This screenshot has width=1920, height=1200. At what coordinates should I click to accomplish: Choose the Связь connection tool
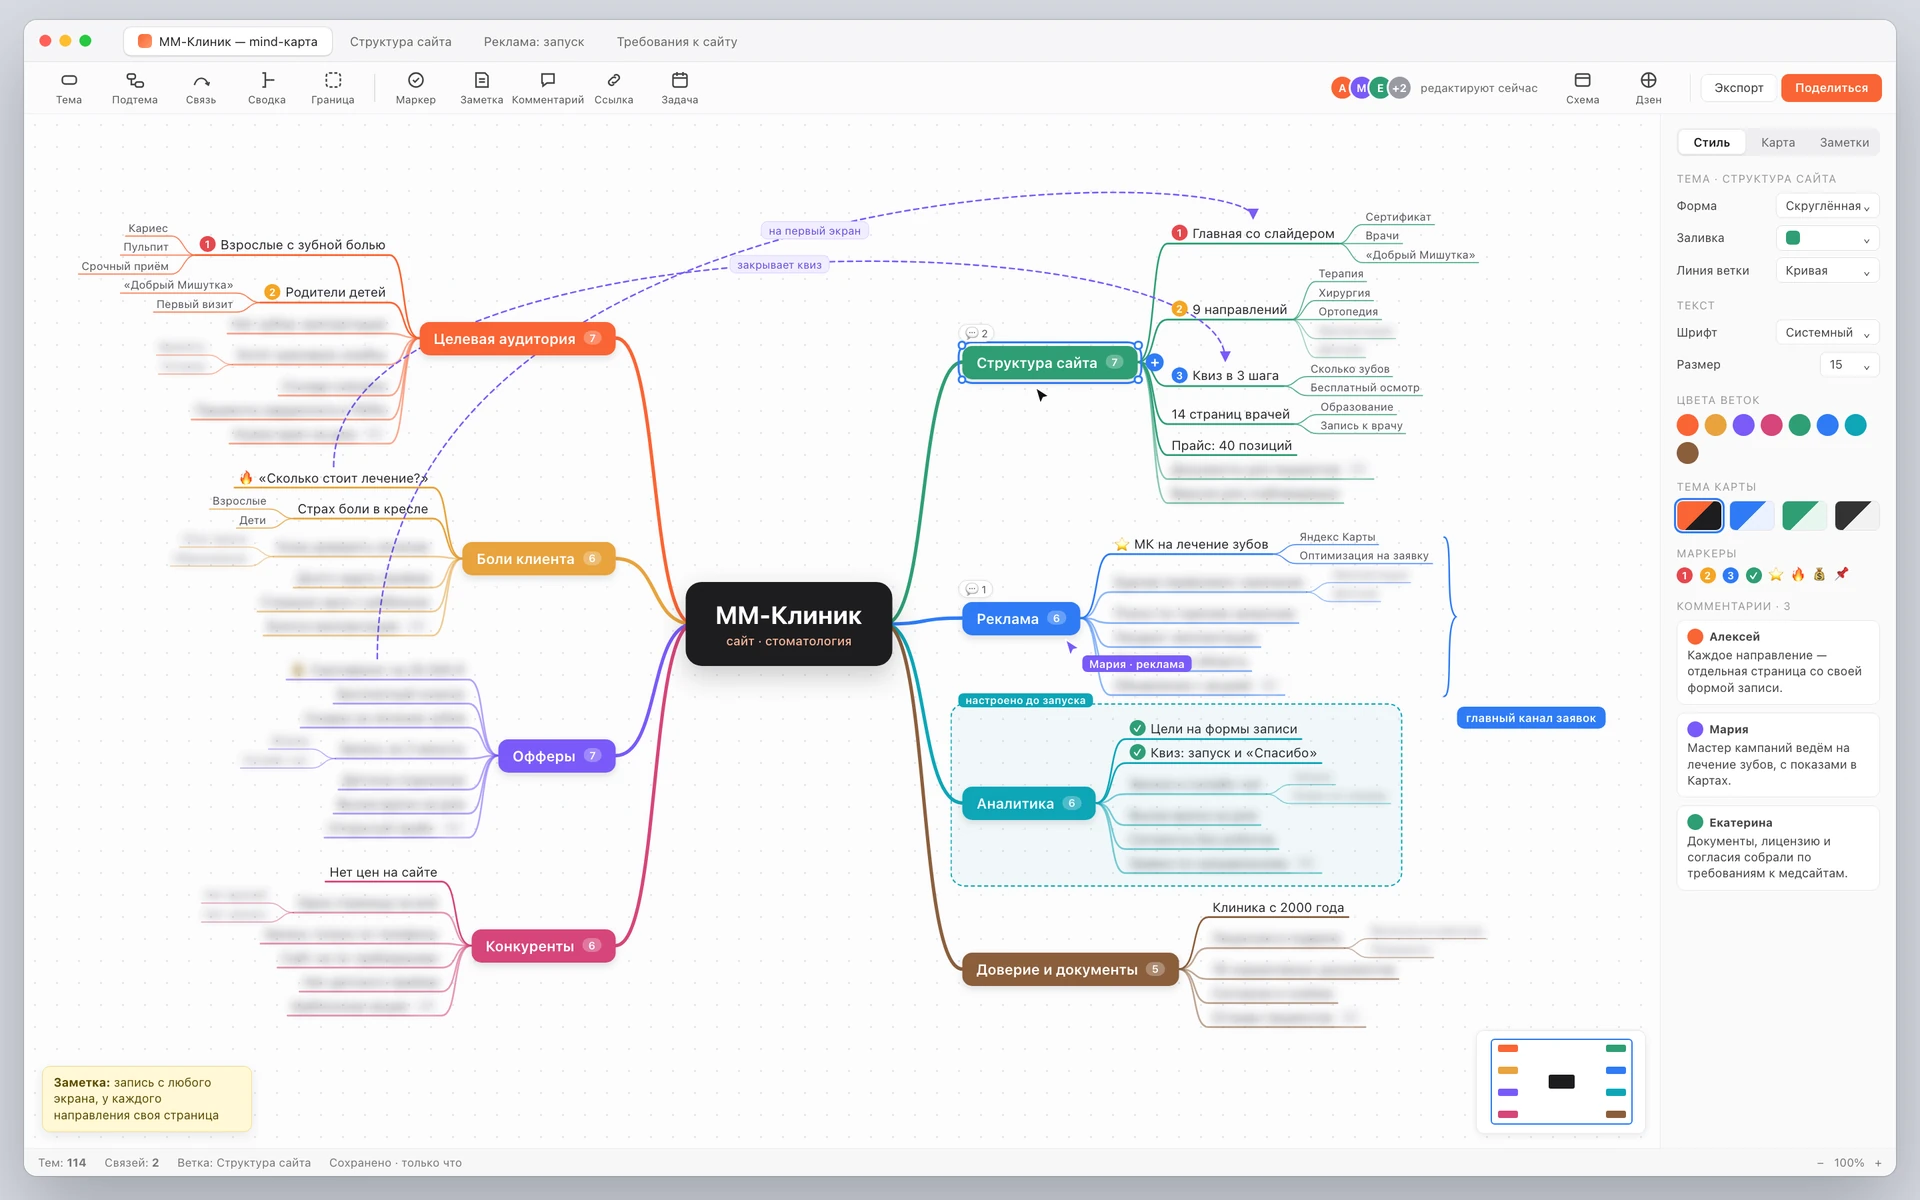tap(201, 88)
